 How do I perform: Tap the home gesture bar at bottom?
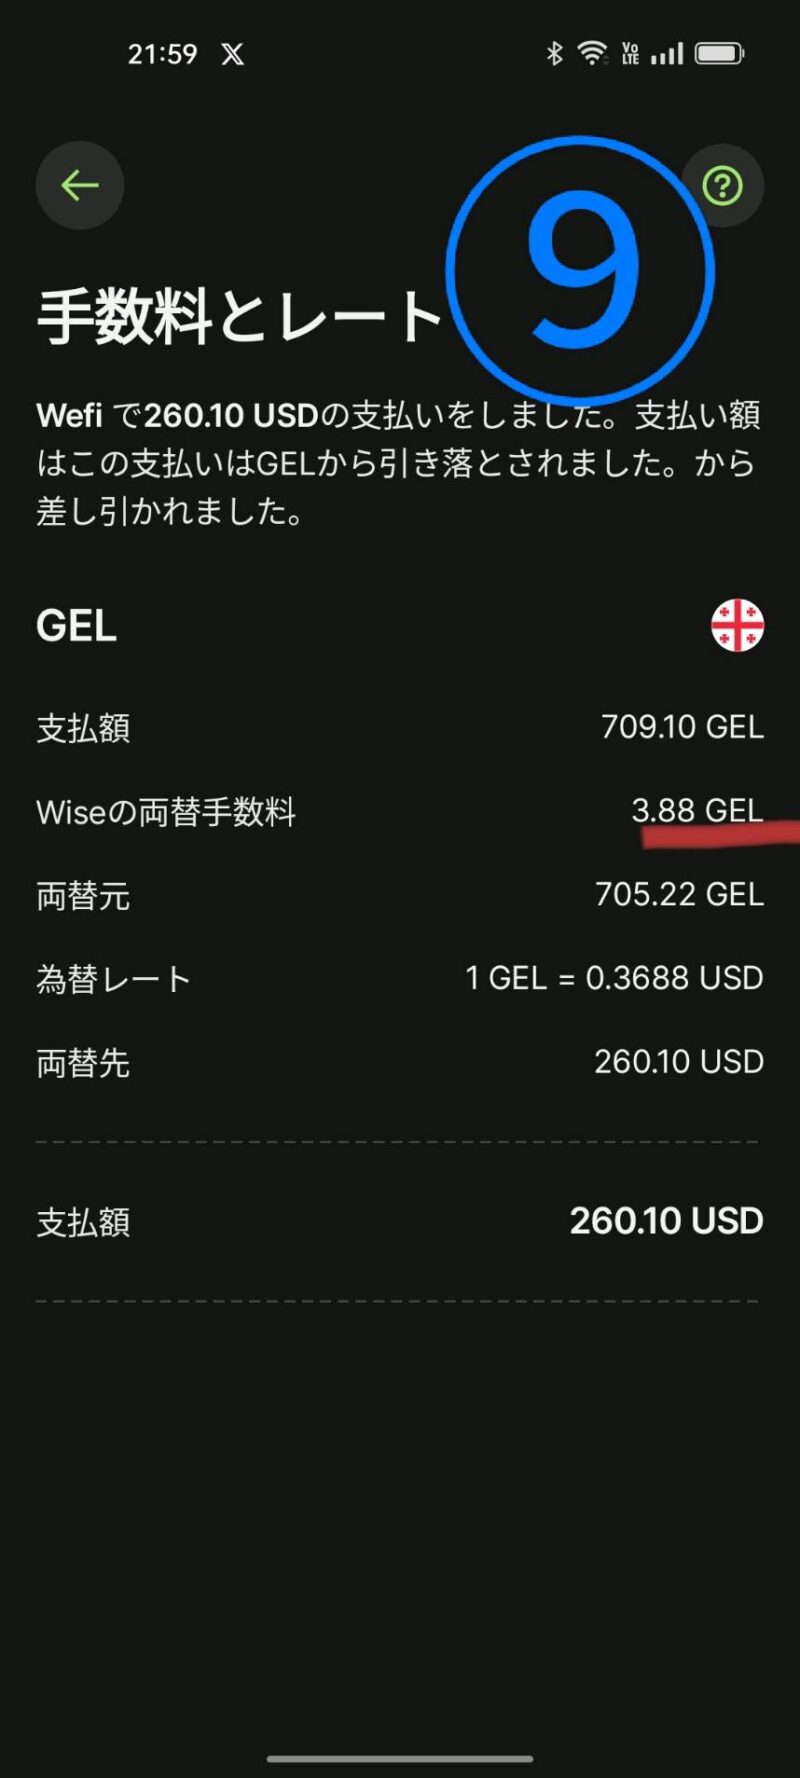(x=400, y=1758)
